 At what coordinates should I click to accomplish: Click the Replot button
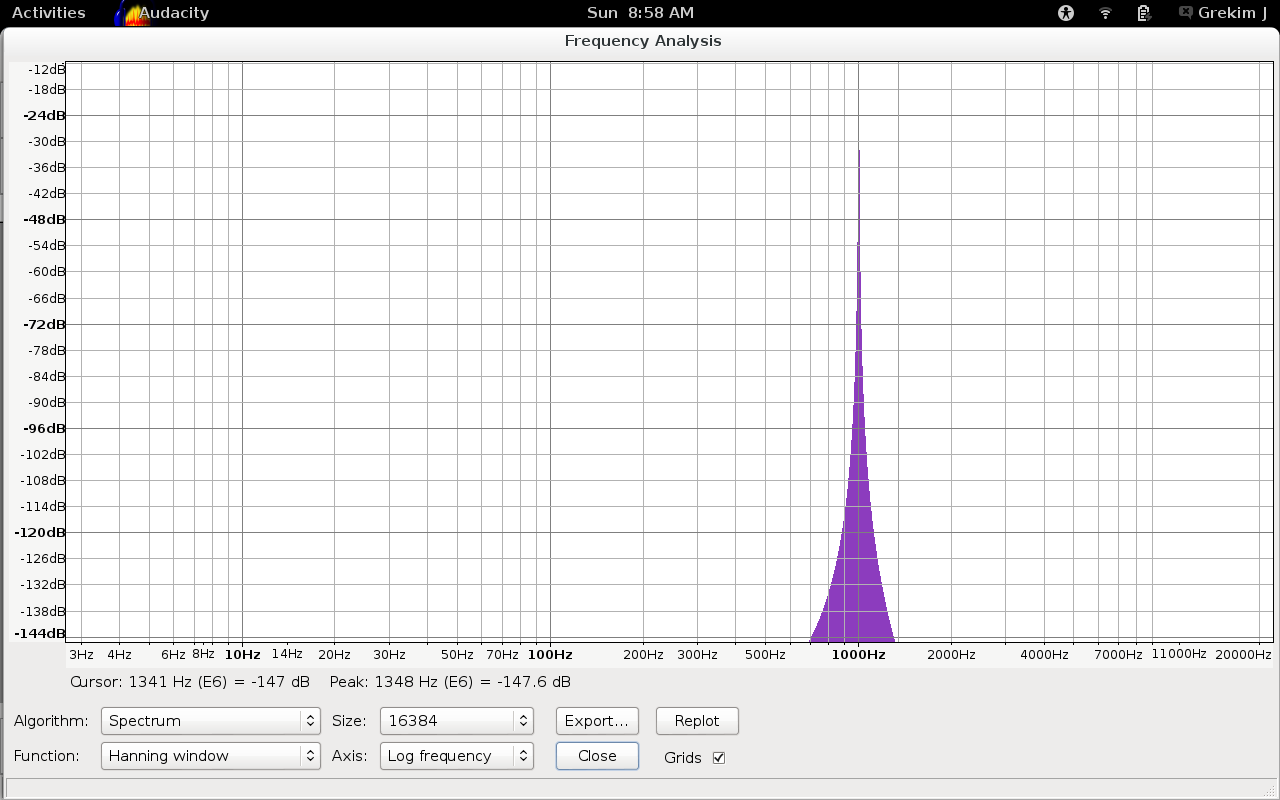point(697,721)
